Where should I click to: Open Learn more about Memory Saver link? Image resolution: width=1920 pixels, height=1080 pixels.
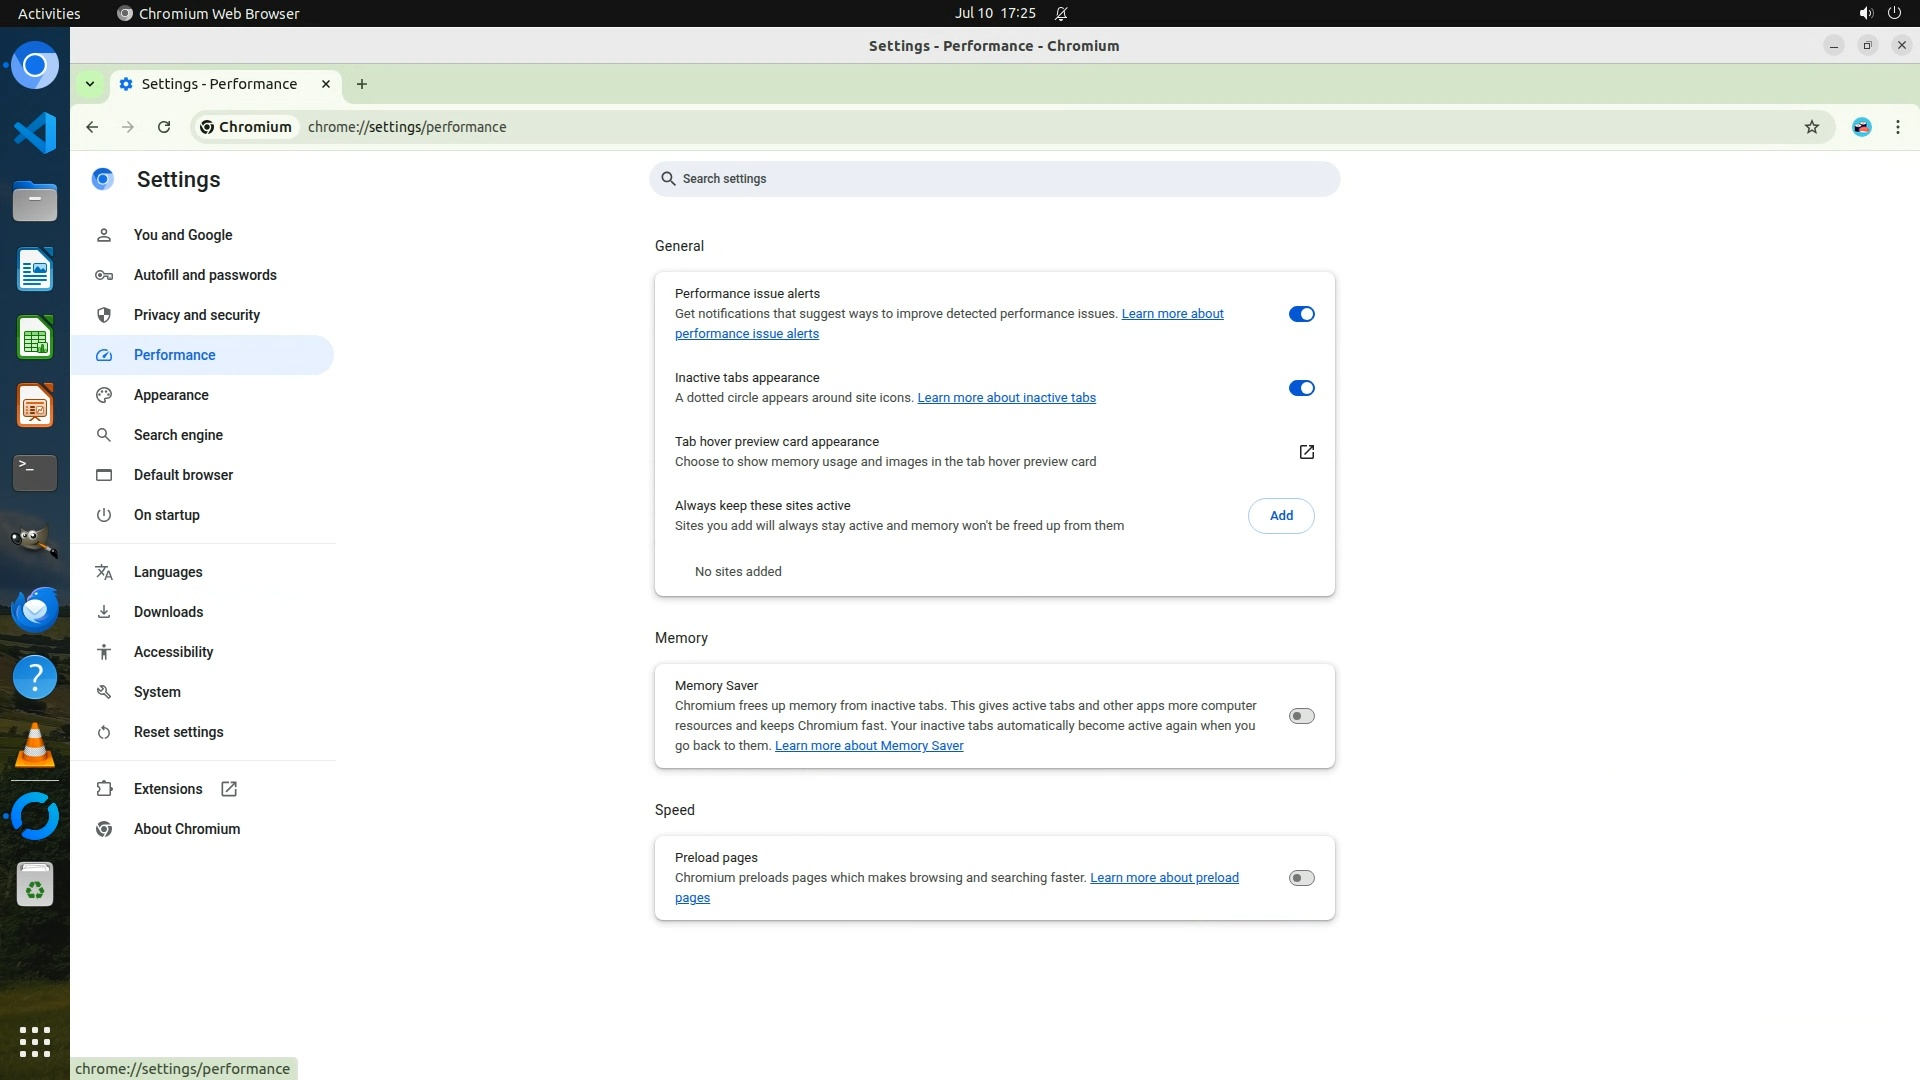point(869,746)
